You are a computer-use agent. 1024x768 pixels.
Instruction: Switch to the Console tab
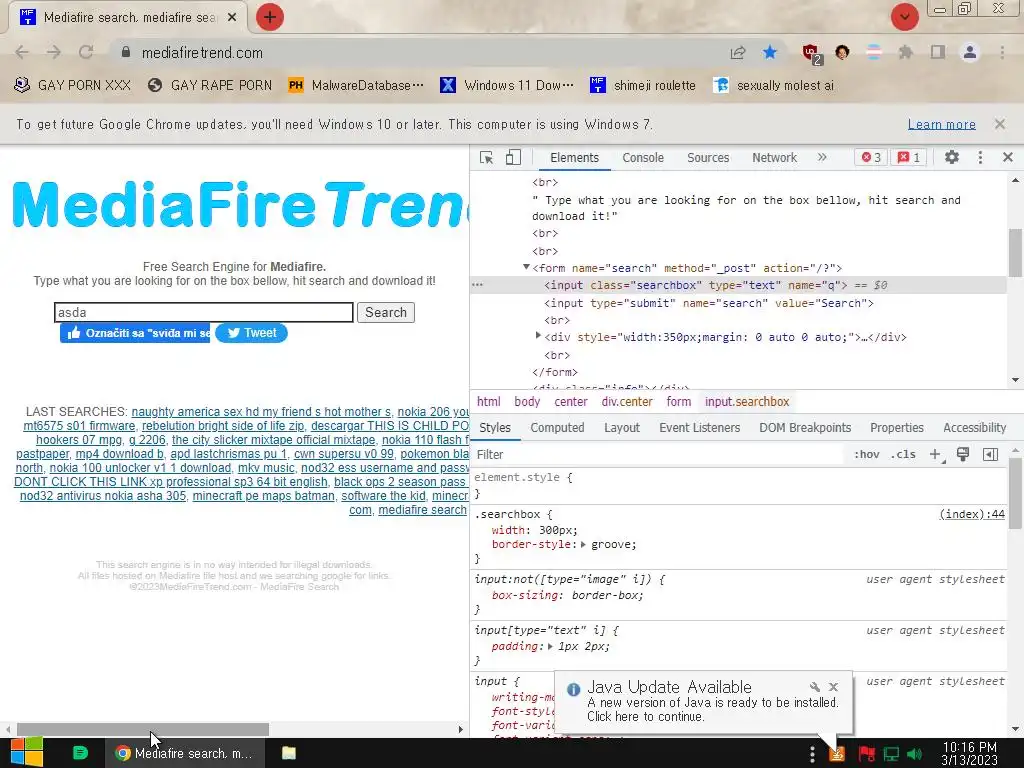pyautogui.click(x=643, y=157)
